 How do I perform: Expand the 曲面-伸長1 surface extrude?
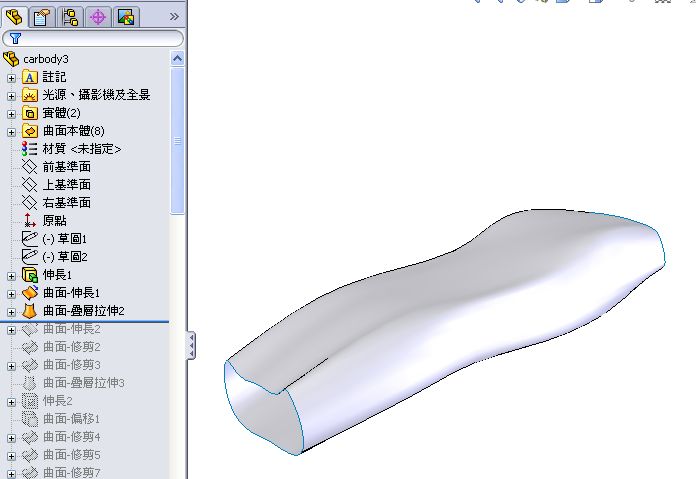pos(12,294)
